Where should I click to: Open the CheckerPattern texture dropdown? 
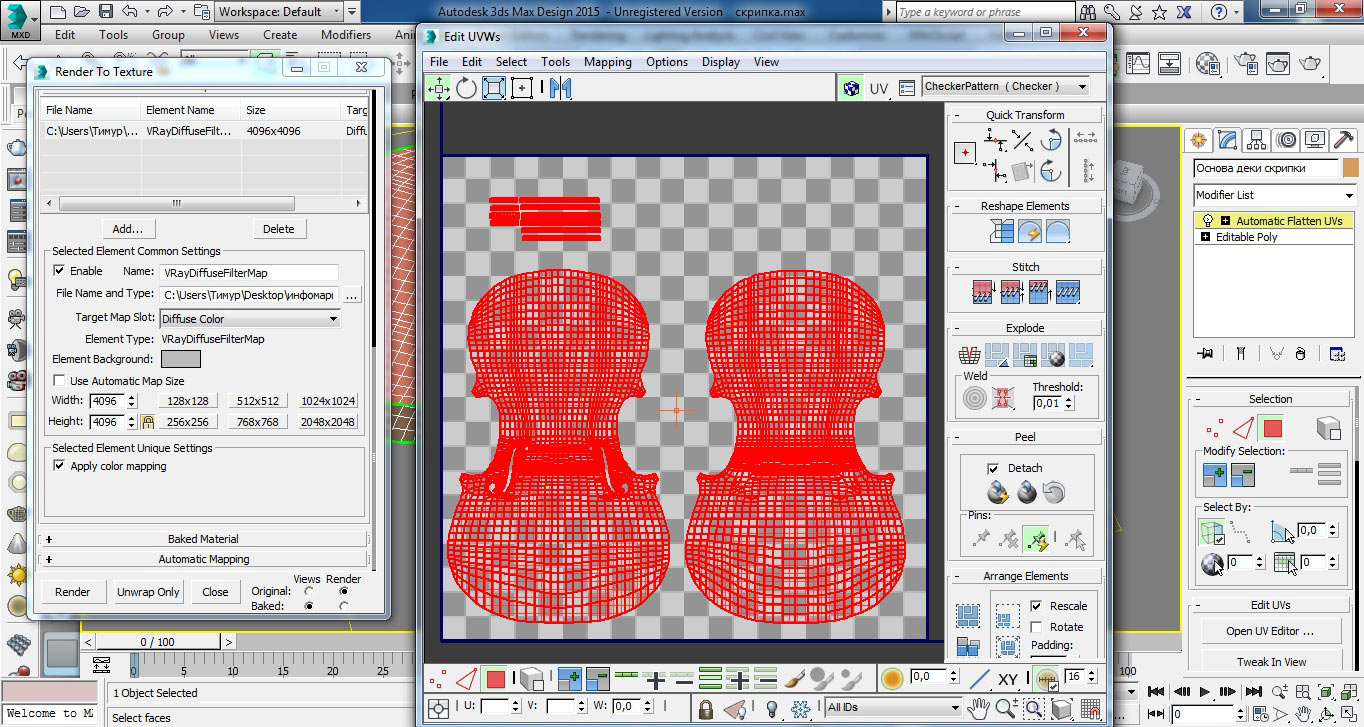point(1006,87)
